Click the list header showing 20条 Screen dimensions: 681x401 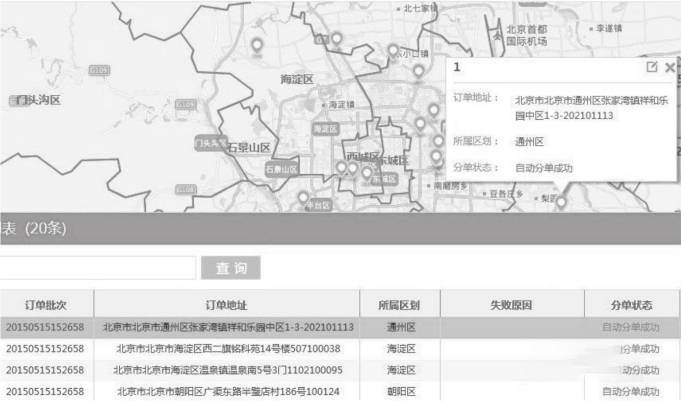pyautogui.click(x=340, y=229)
